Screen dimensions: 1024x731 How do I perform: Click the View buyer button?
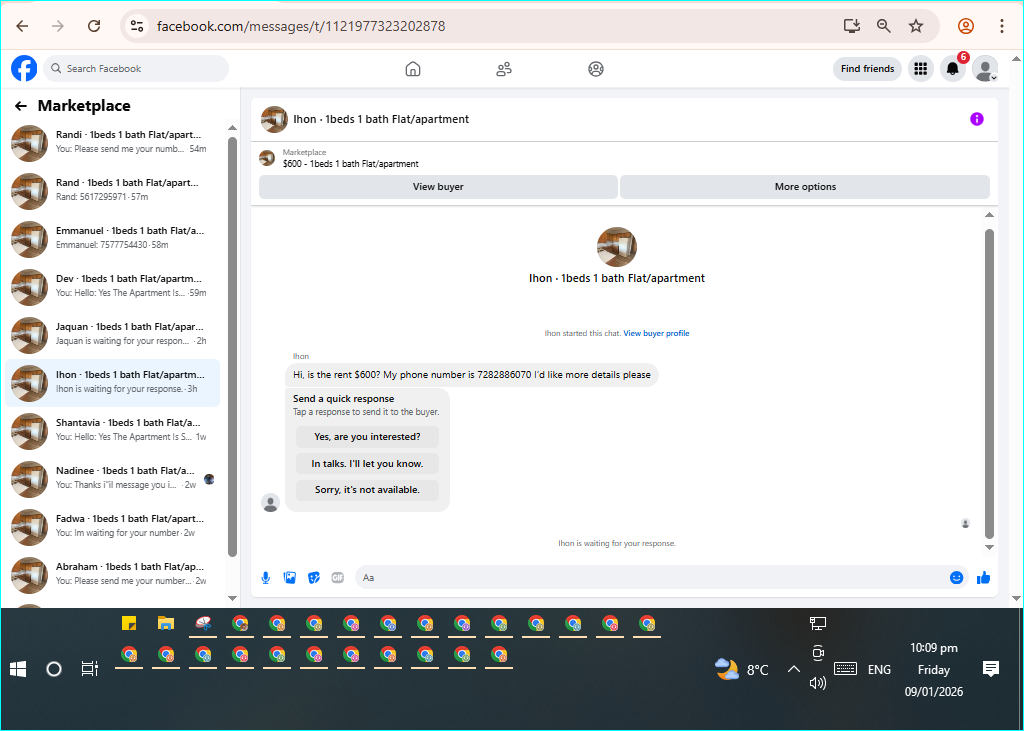(438, 187)
